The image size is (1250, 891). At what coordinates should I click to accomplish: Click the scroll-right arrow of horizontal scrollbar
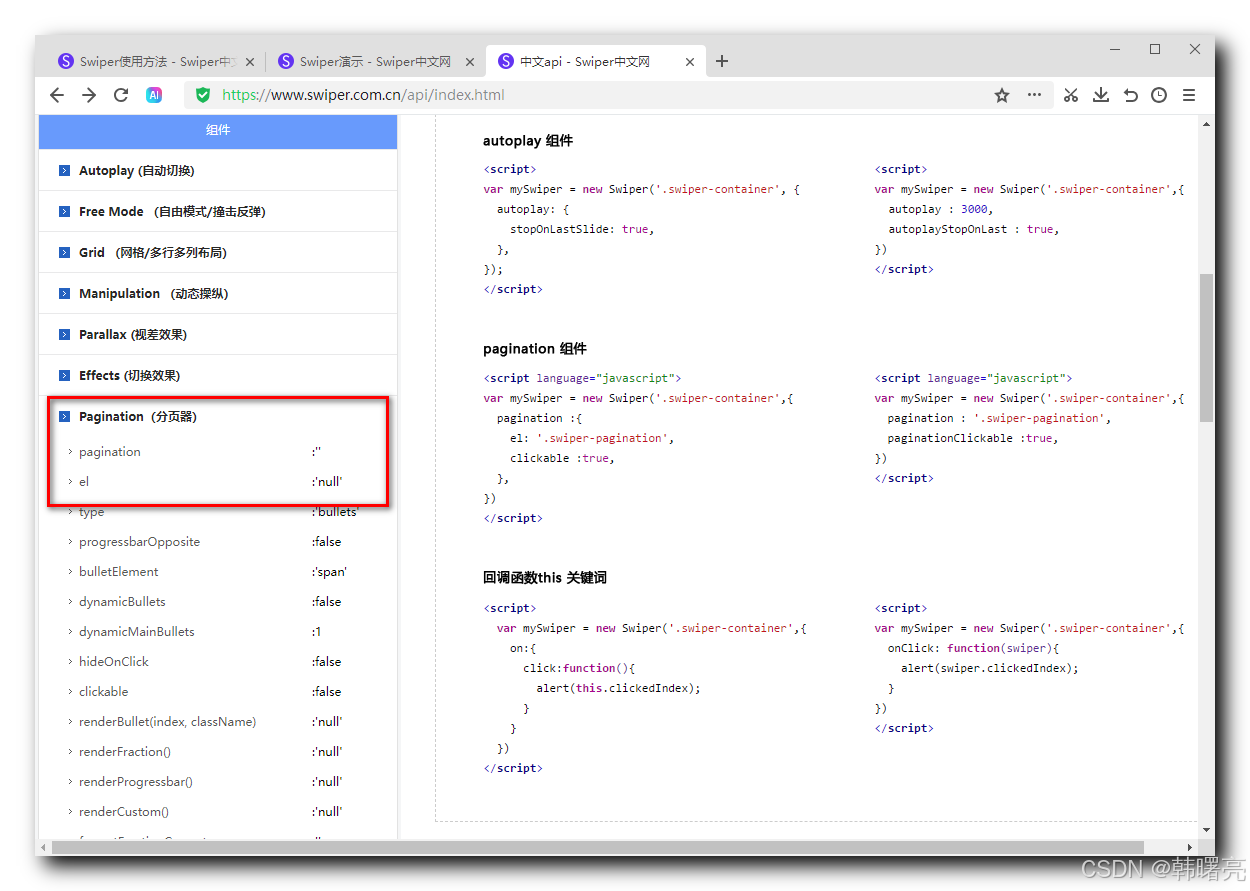pos(1190,847)
